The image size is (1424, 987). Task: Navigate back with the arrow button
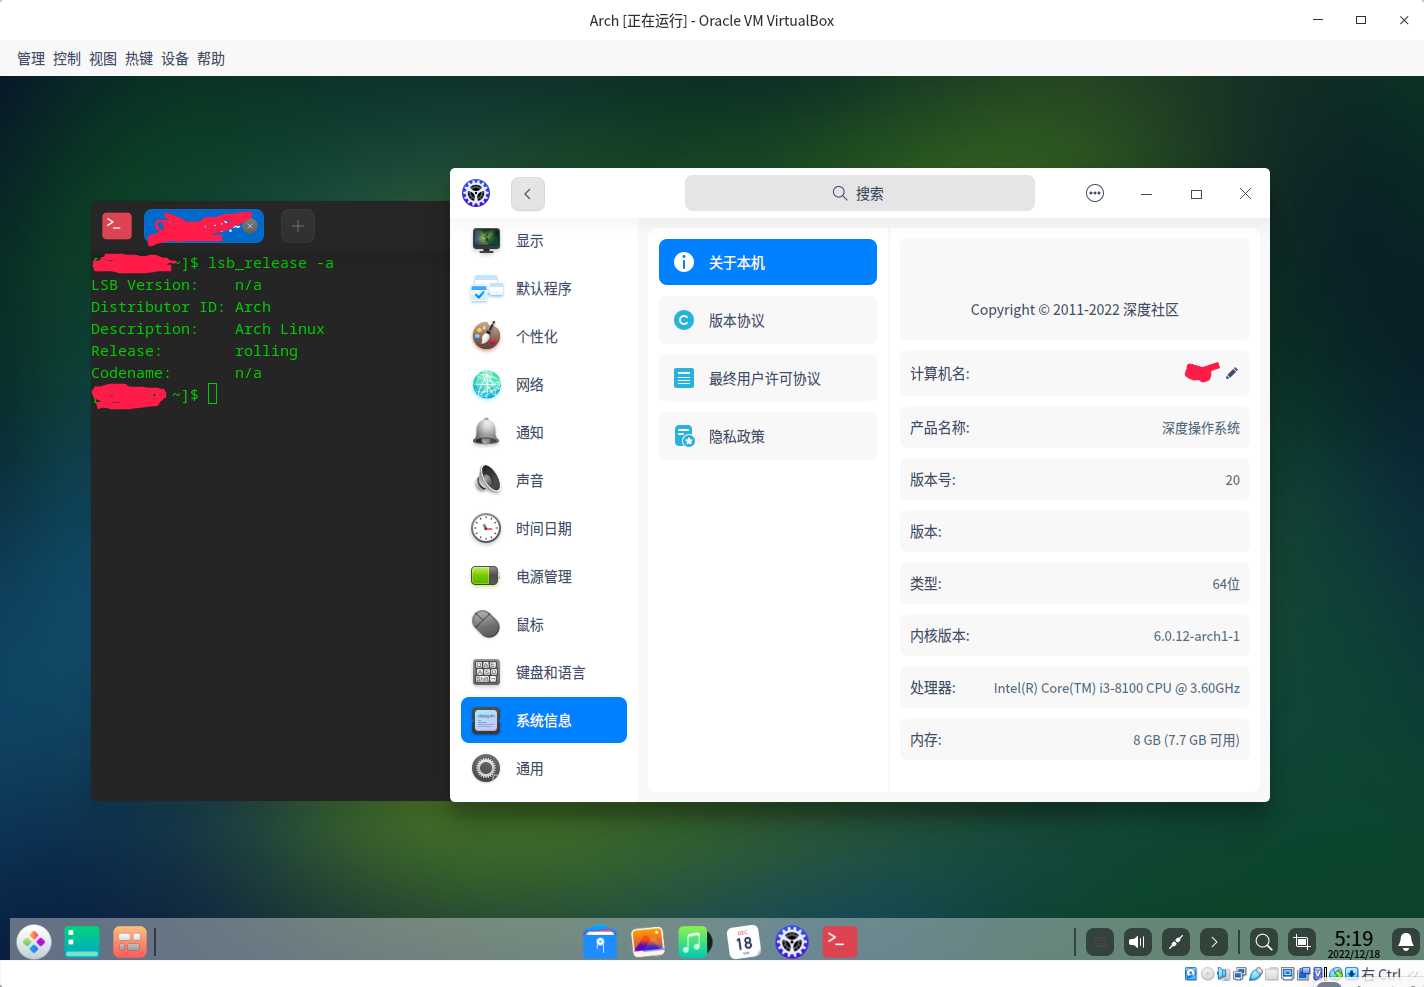528,193
